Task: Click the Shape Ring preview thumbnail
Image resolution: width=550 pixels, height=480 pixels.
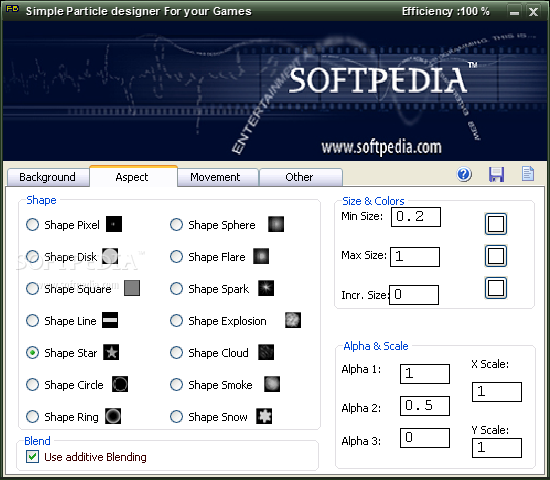Action: click(x=113, y=416)
